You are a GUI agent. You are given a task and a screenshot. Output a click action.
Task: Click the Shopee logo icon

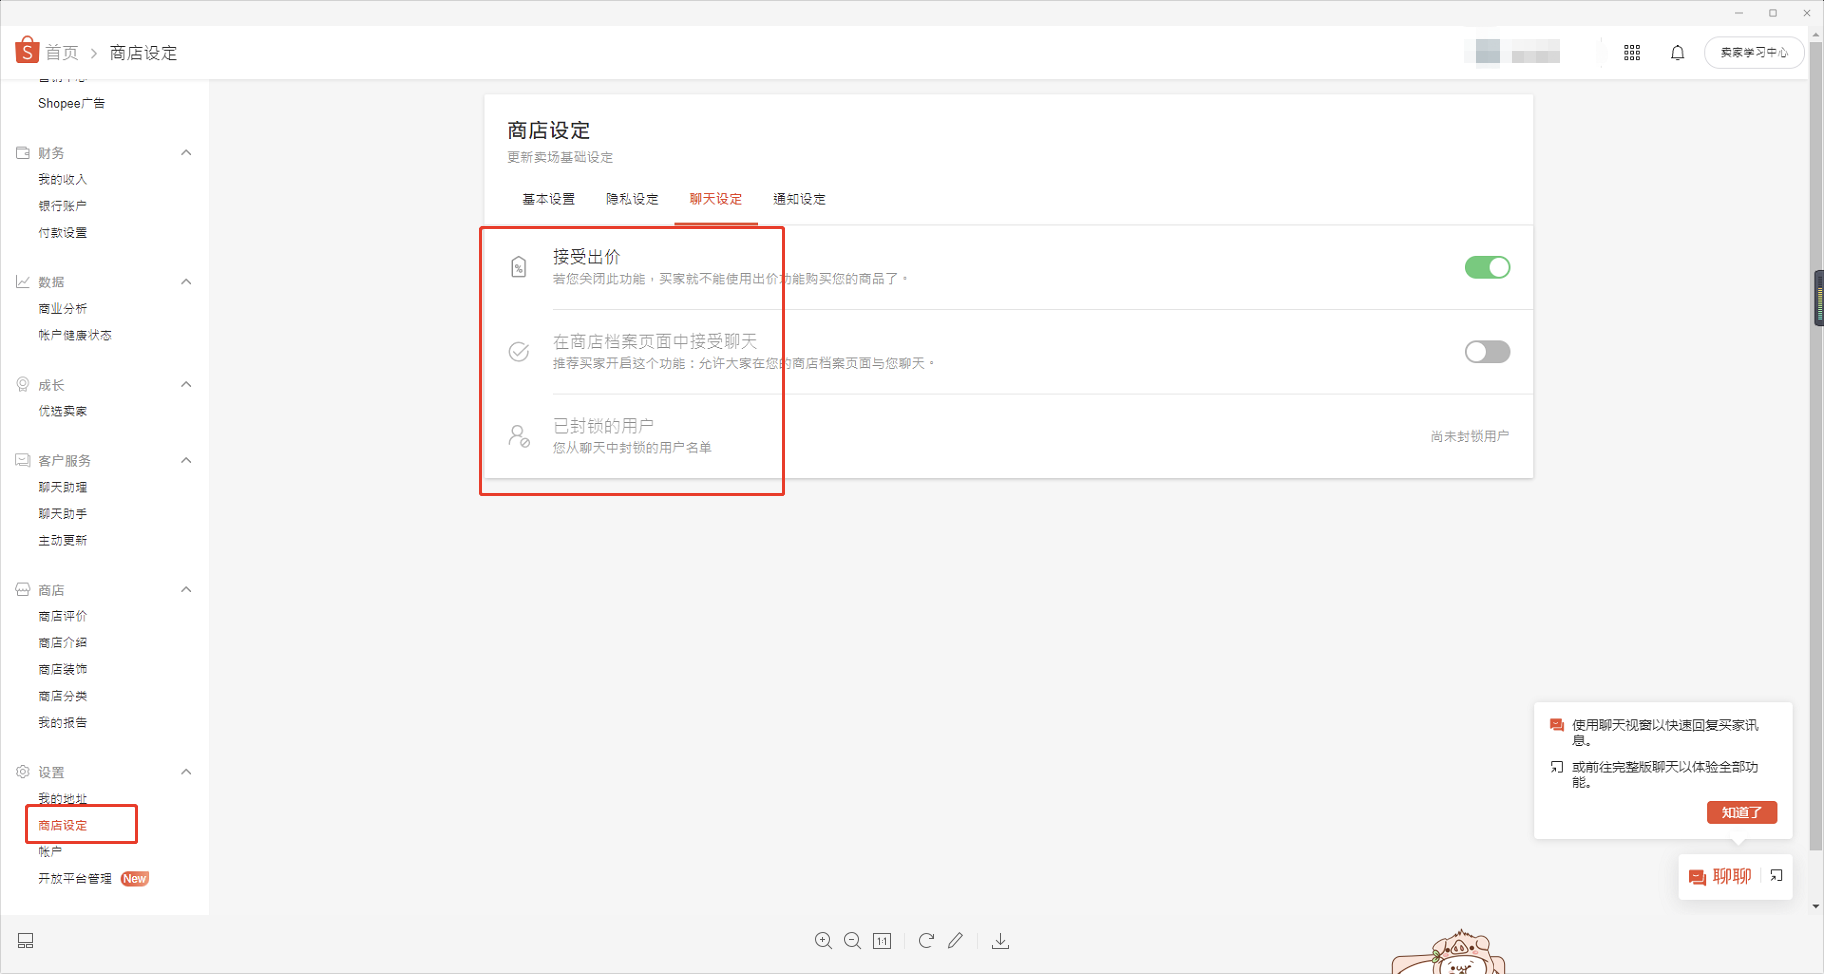(27, 50)
